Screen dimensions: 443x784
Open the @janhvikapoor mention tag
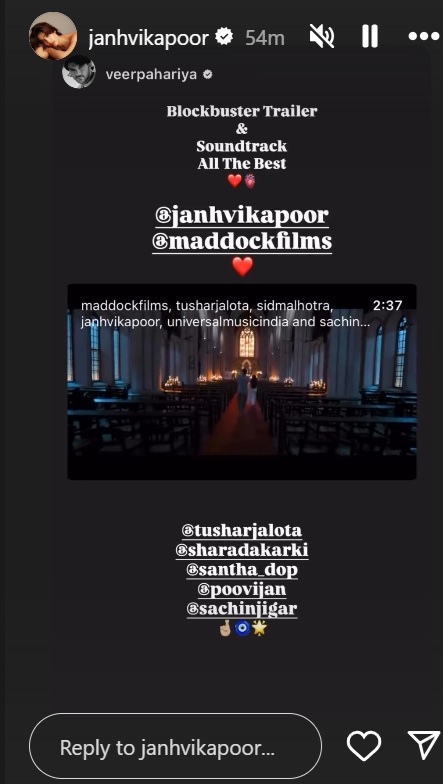coord(242,216)
